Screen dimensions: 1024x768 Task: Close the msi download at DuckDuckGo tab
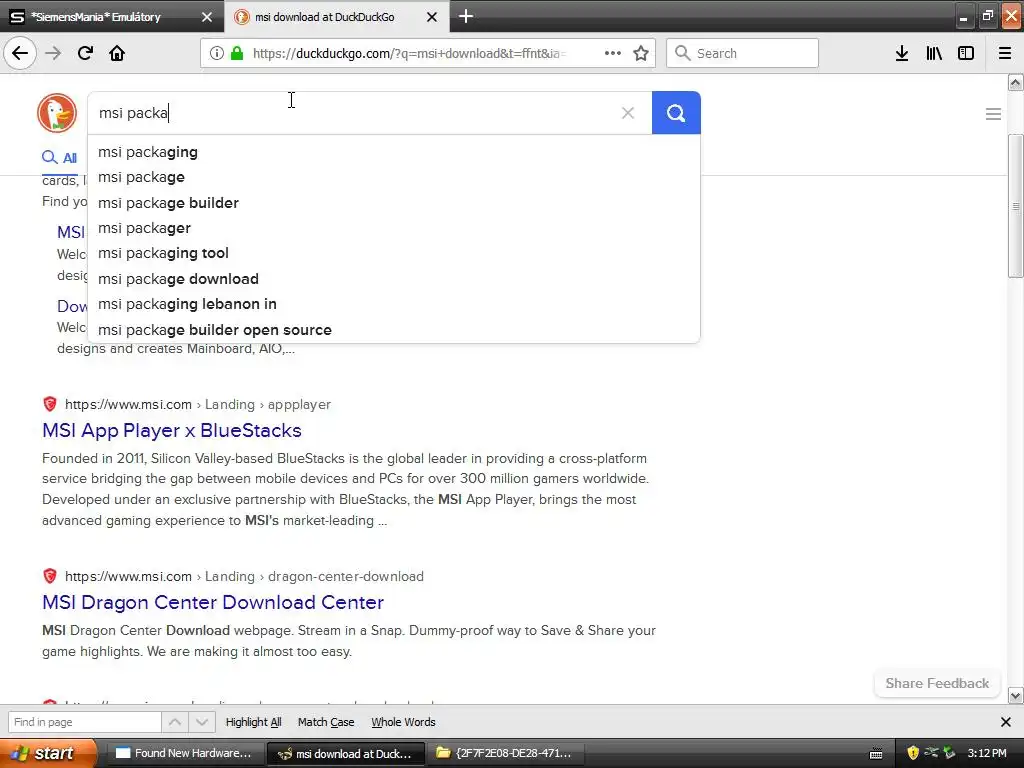click(432, 17)
